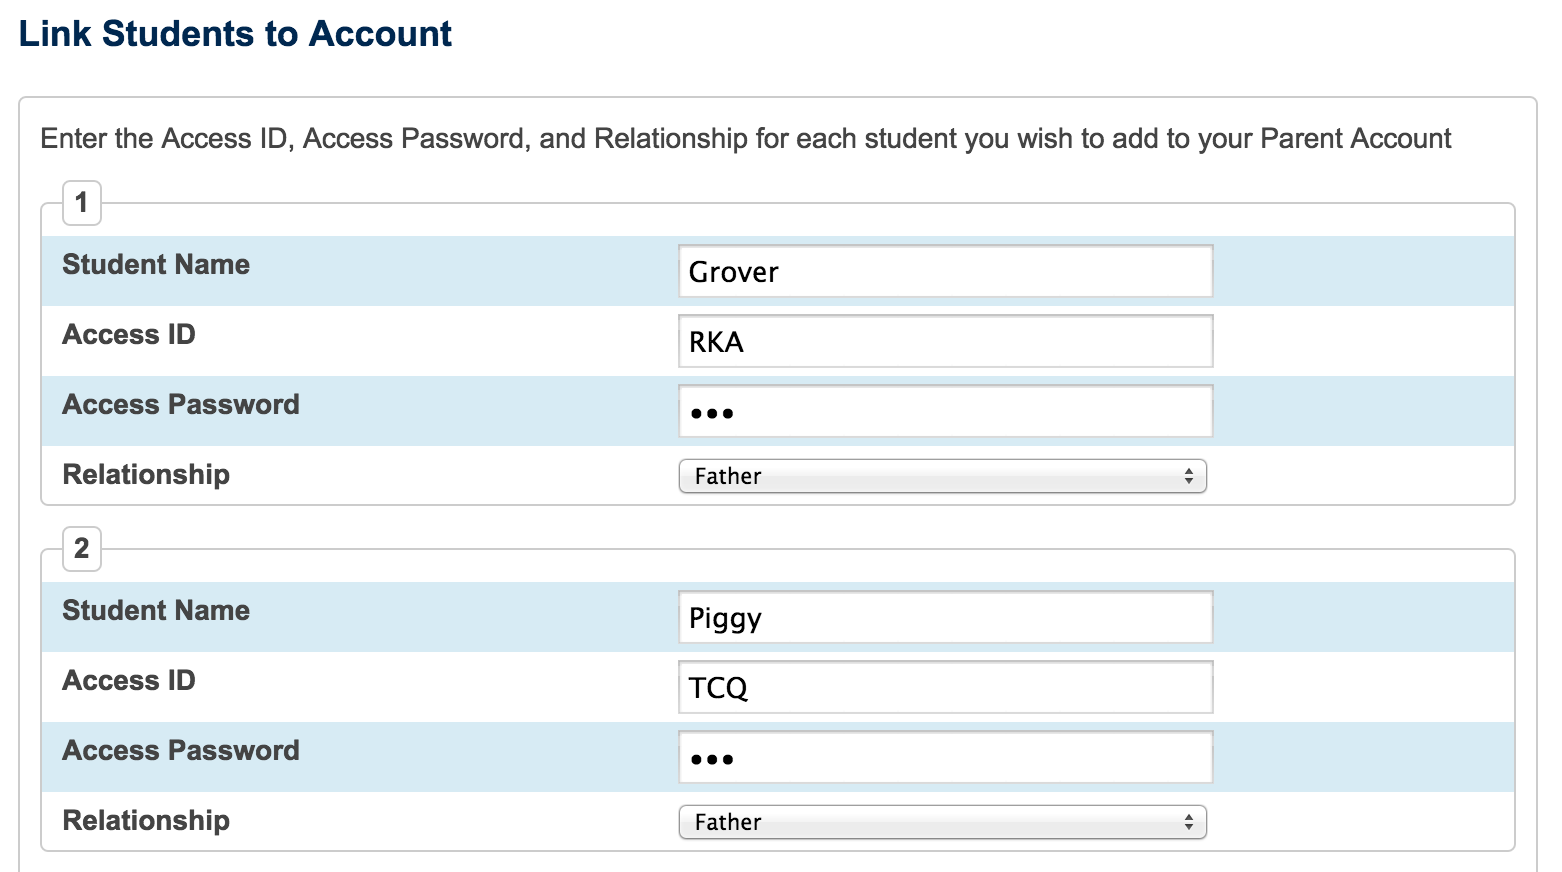Click the Relationship label in section 1

pyautogui.click(x=146, y=475)
